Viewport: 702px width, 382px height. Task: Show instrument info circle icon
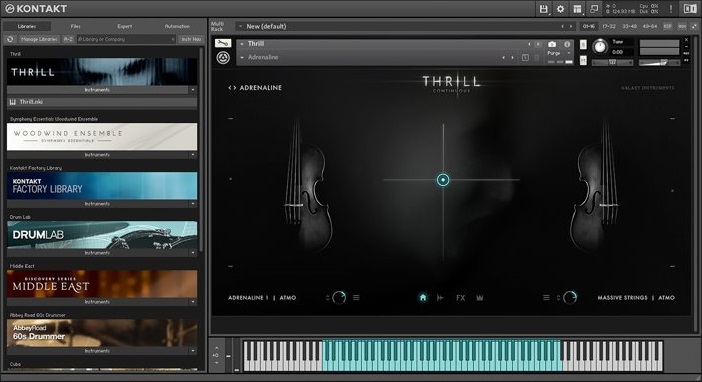[567, 44]
